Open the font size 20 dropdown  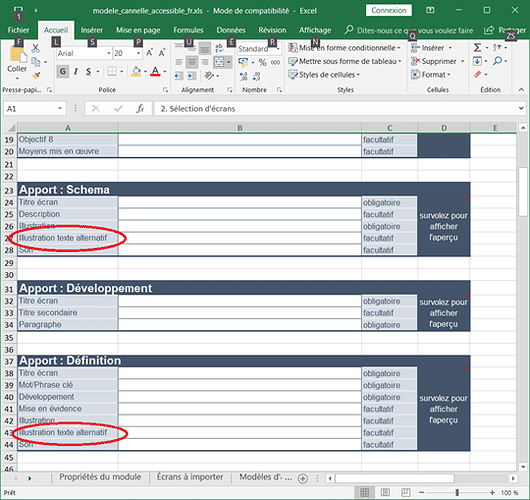pyautogui.click(x=138, y=53)
